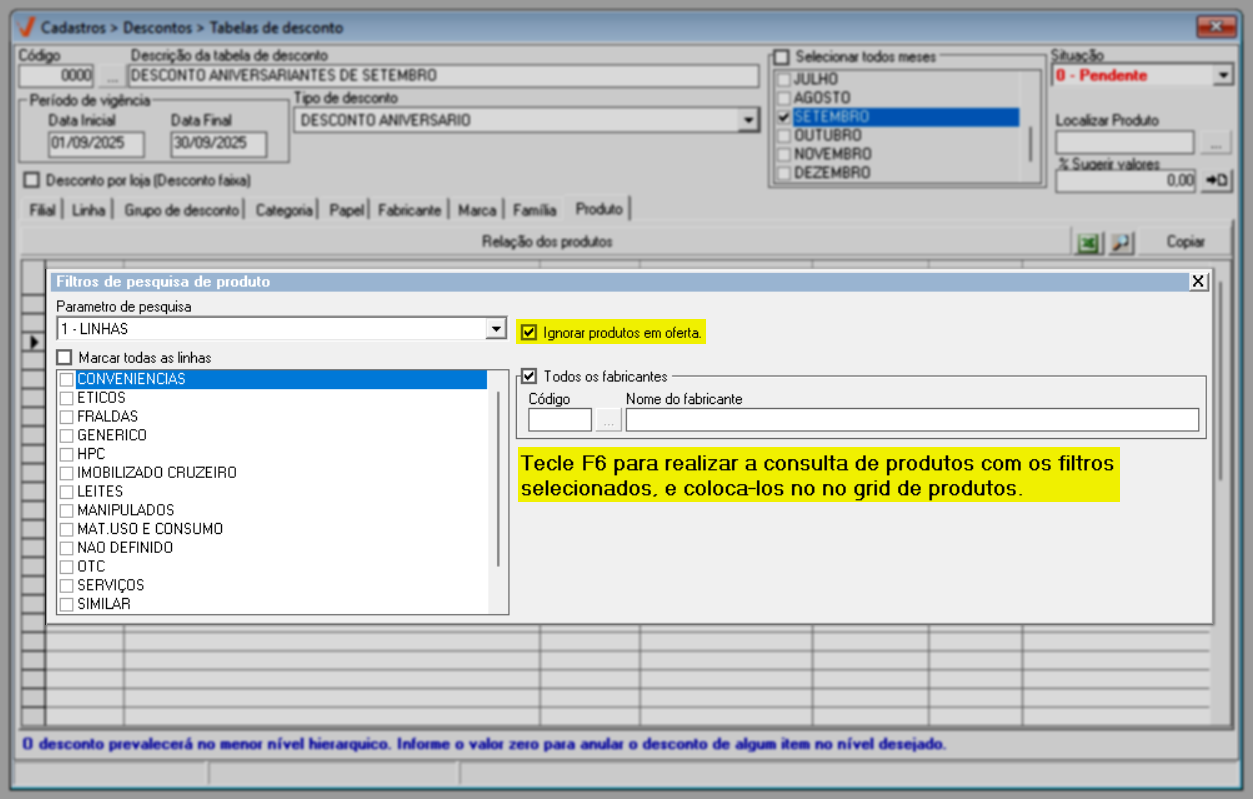This screenshot has height=799, width=1253.
Task: Uncheck Ignorar produtos em oferta
Action: point(530,332)
